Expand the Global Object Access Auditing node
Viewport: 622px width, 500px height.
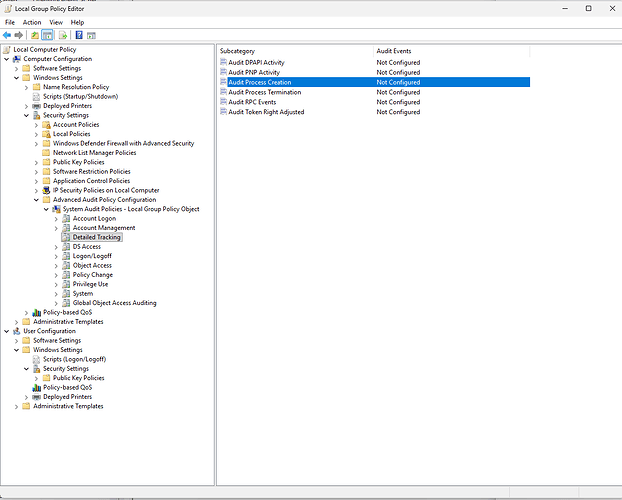(56, 303)
